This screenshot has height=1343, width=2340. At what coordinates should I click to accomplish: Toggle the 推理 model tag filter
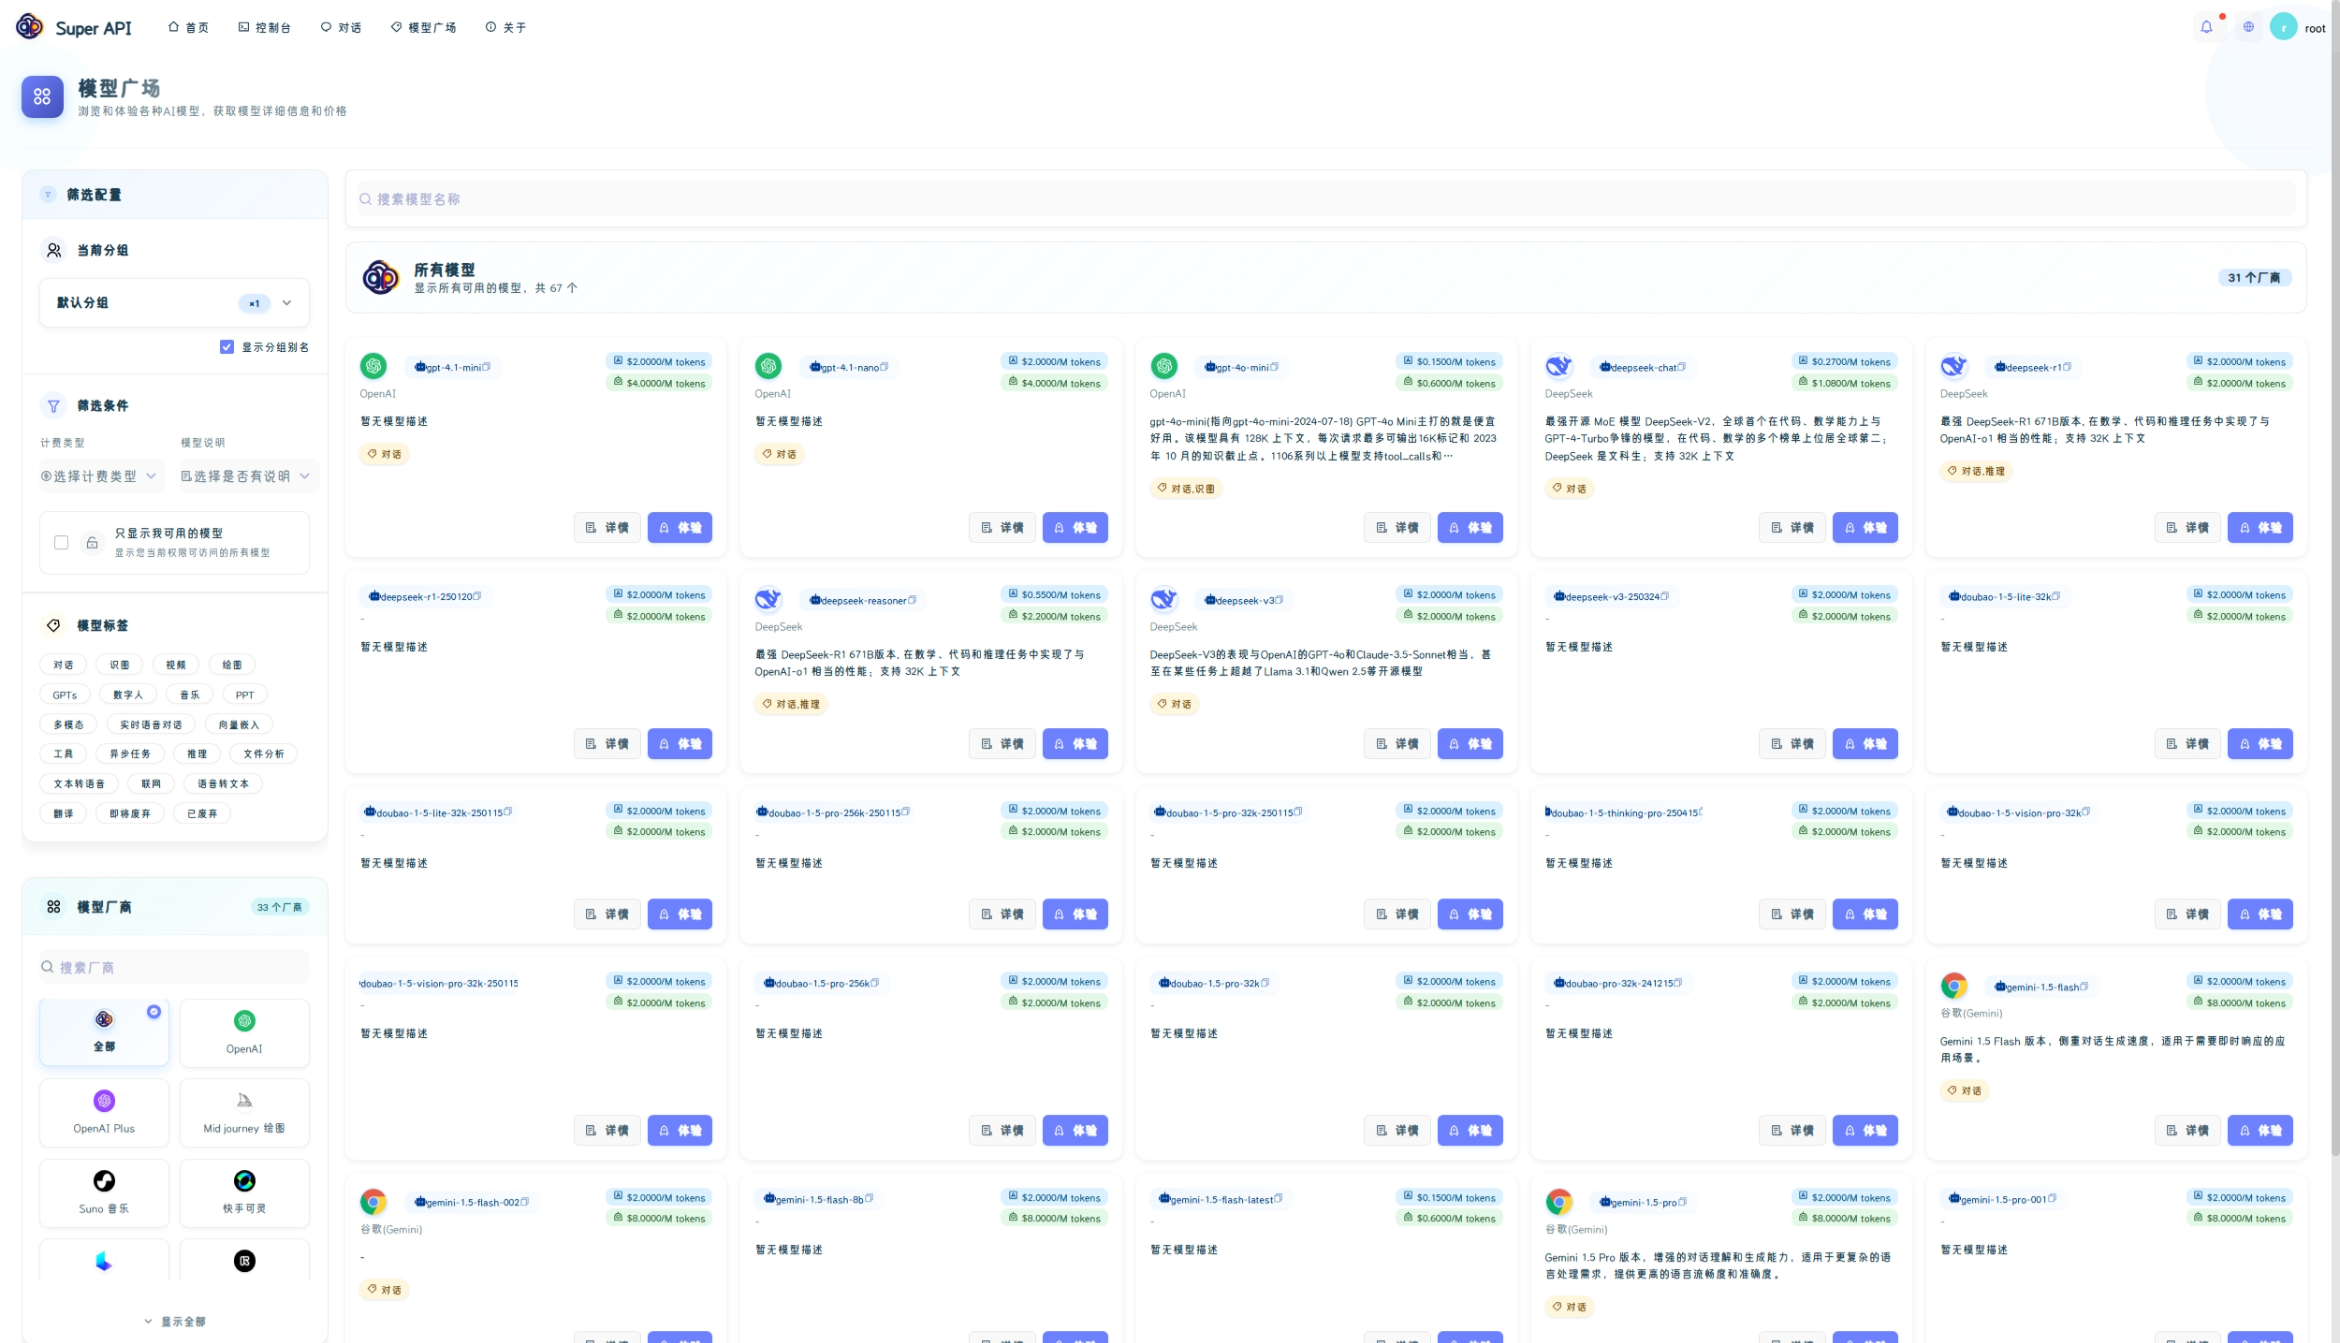[x=197, y=754]
